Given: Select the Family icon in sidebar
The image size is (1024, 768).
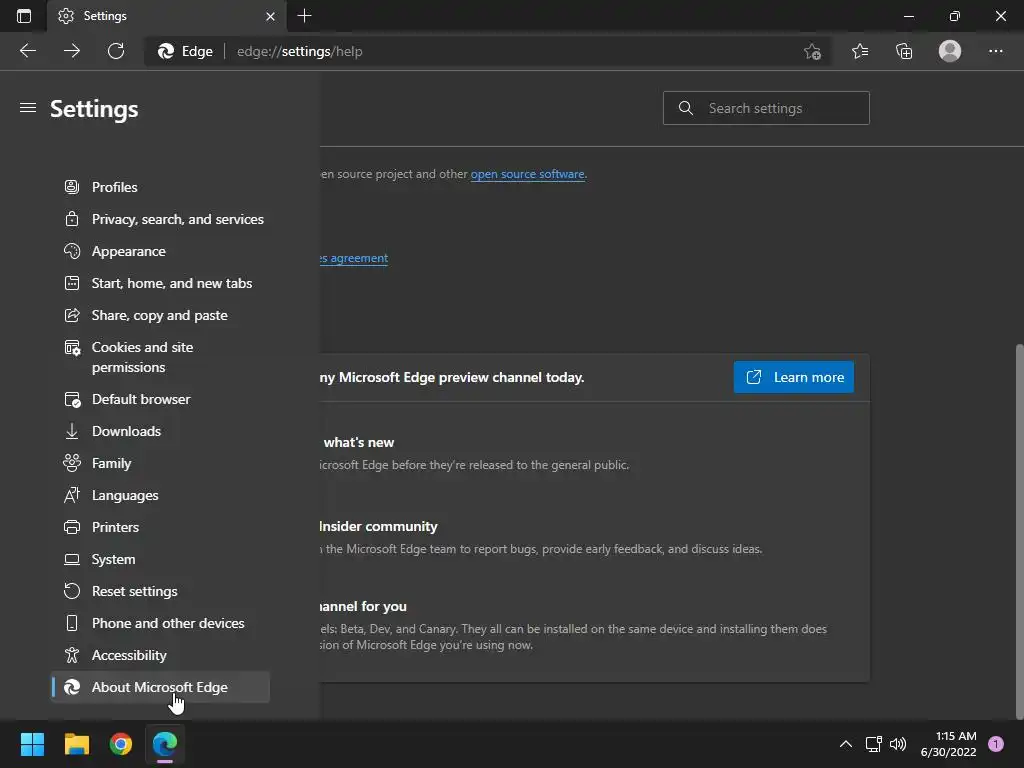Looking at the screenshot, I should pyautogui.click(x=72, y=463).
